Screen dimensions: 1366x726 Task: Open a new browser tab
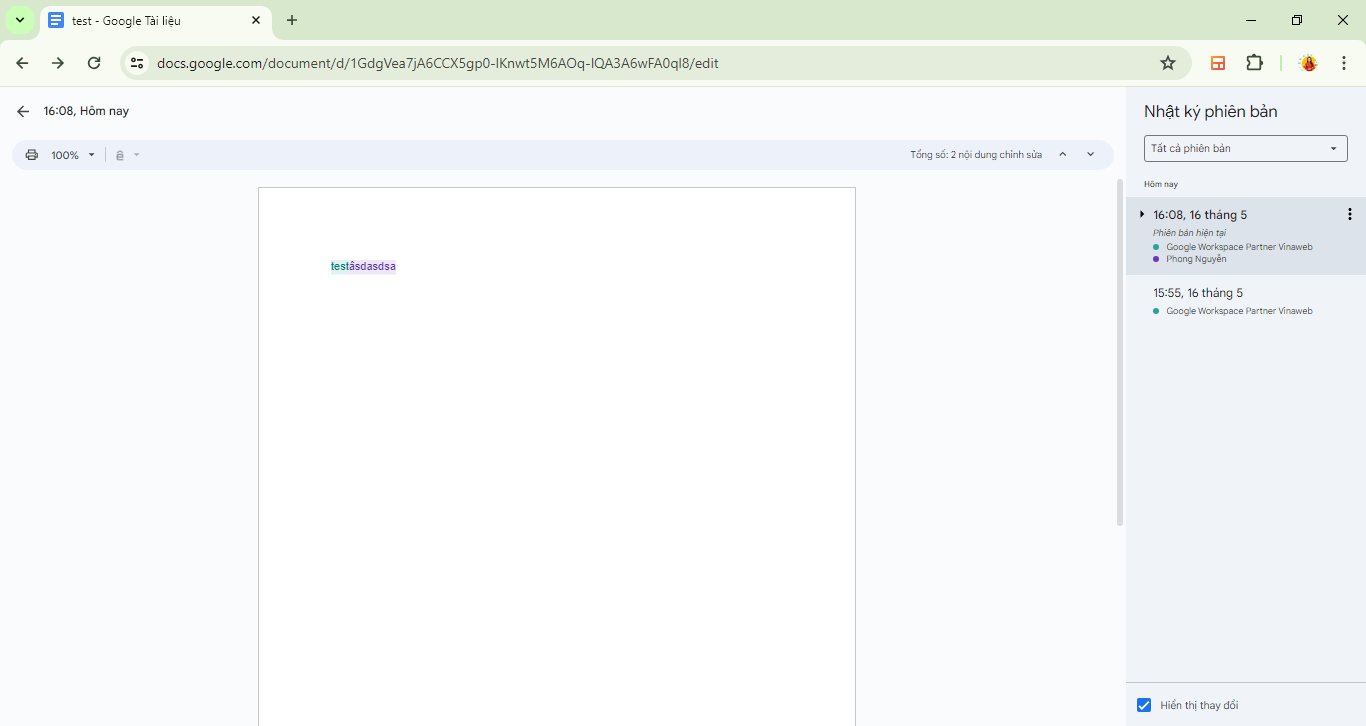click(292, 20)
